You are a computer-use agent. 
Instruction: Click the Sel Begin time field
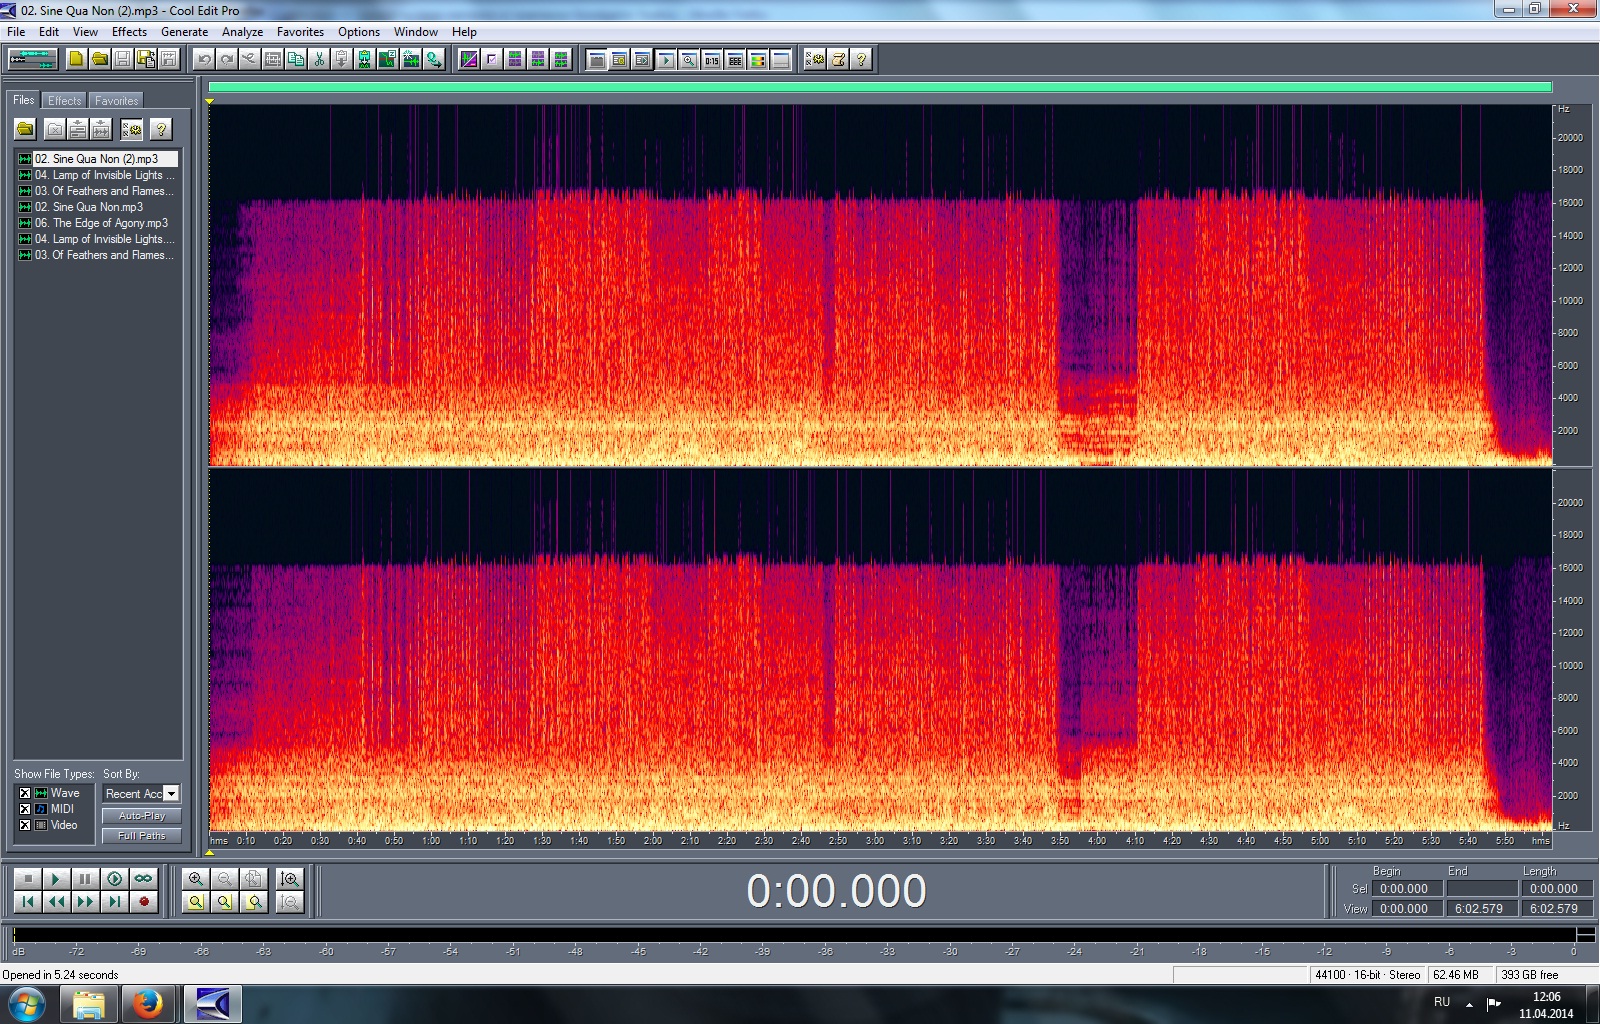(x=1406, y=889)
